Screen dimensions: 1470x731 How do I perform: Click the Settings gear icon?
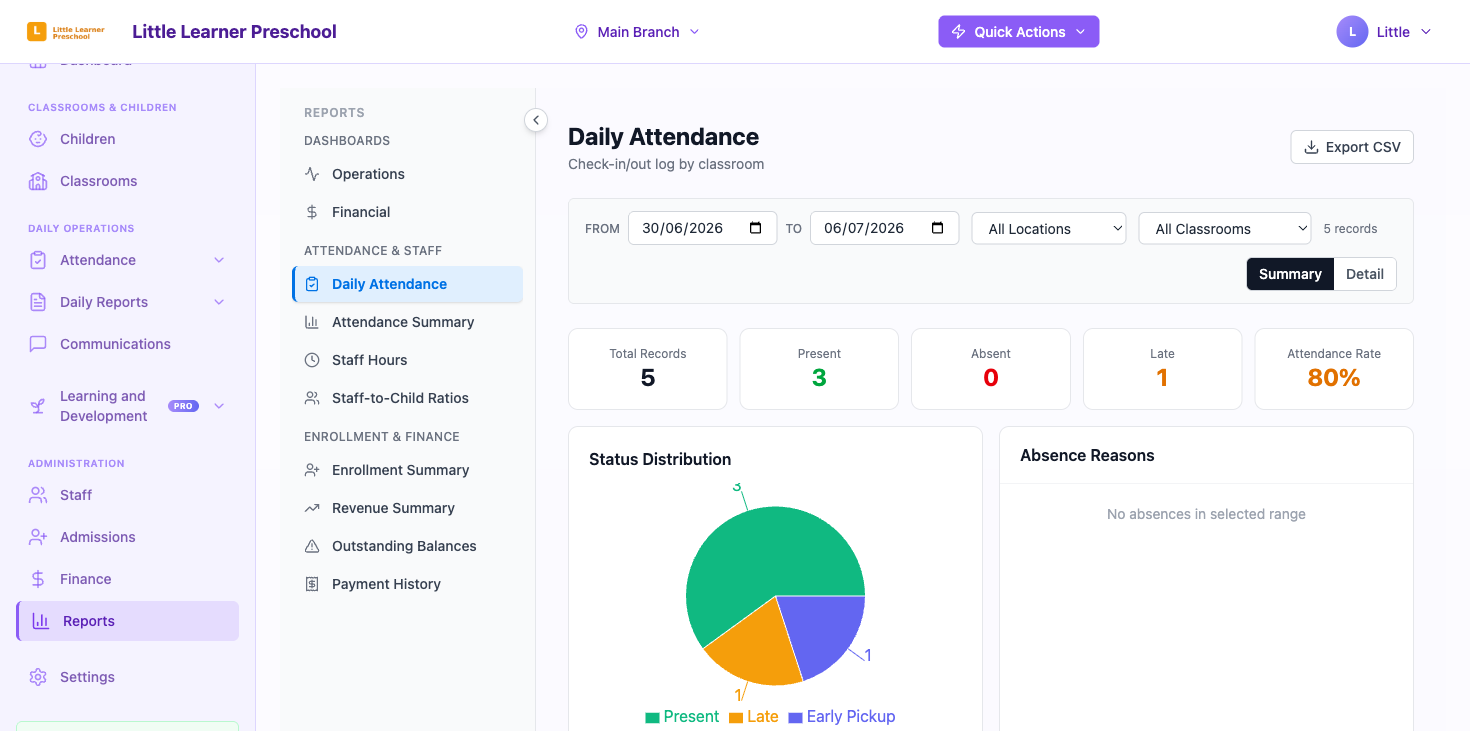(38, 677)
